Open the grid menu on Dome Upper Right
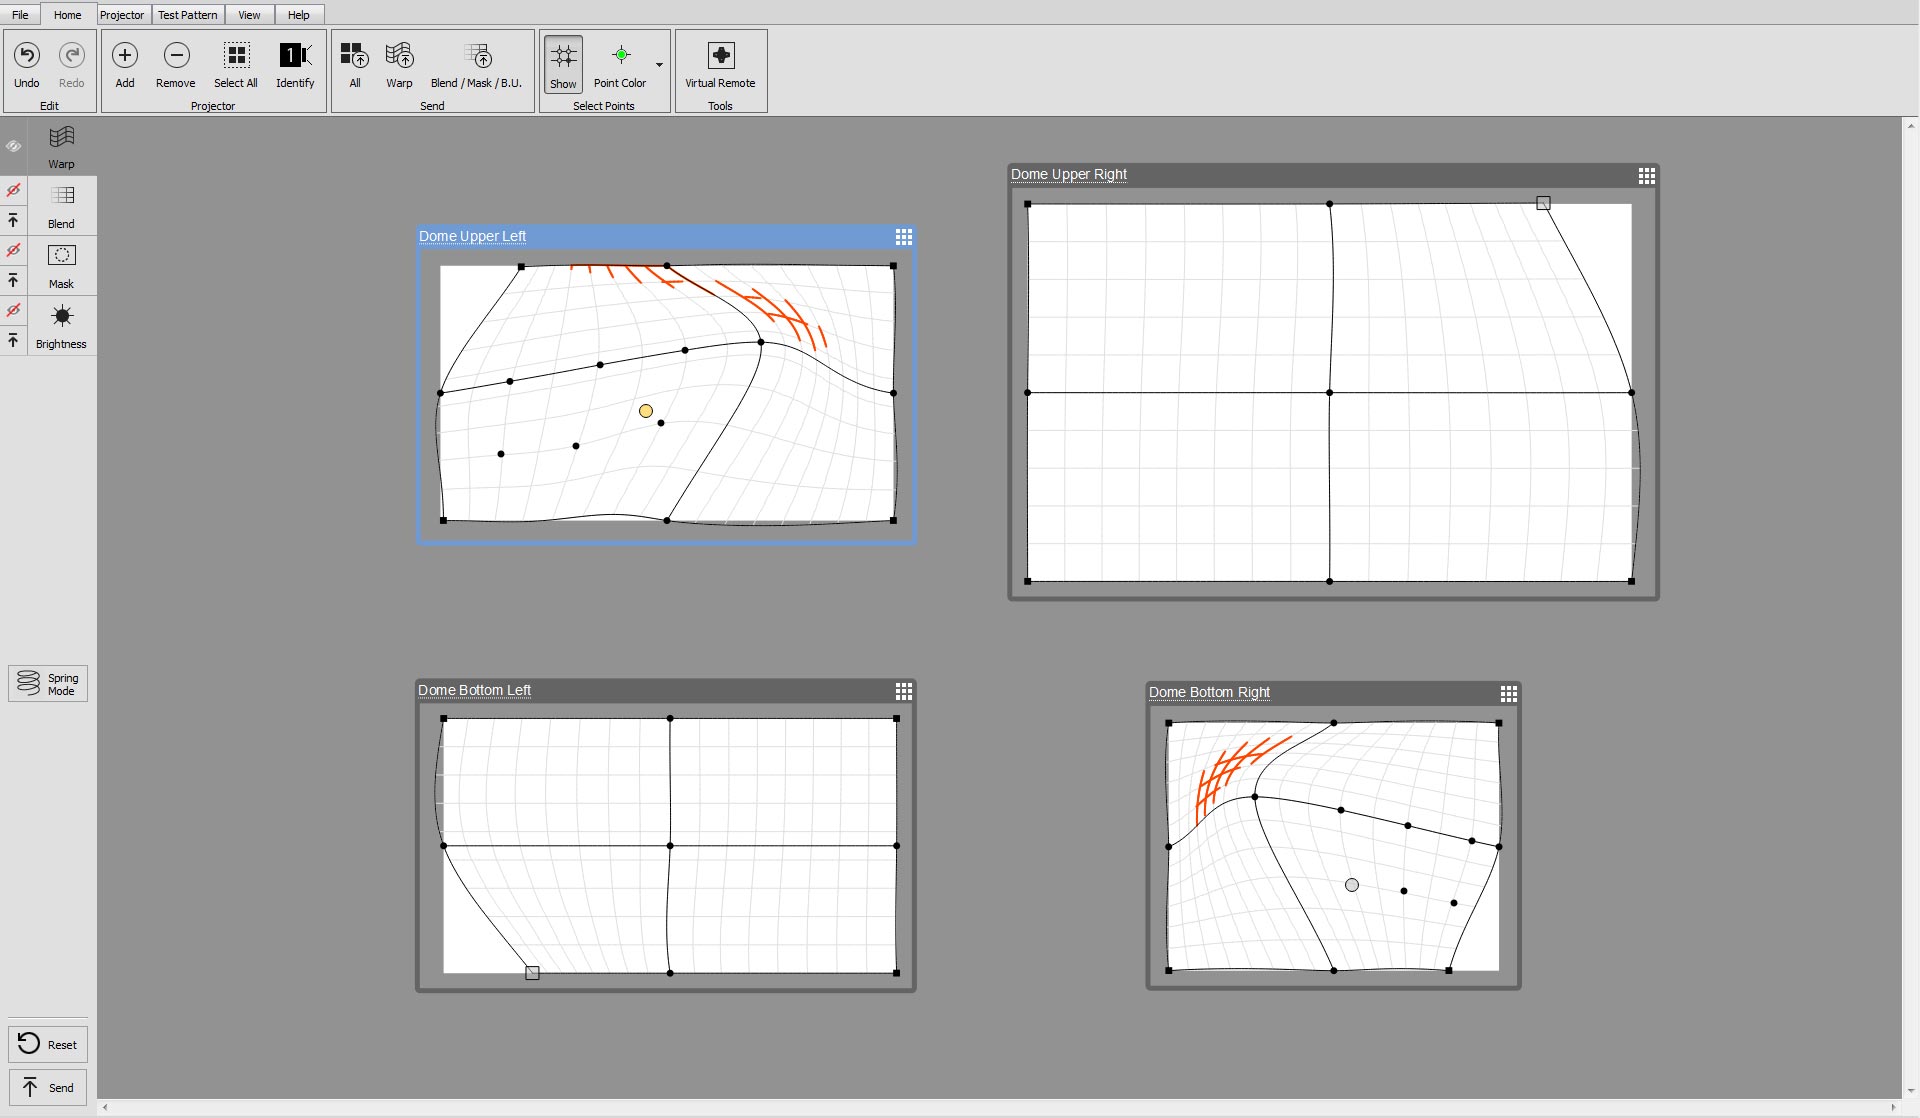Viewport: 1920px width, 1118px height. (x=1646, y=175)
